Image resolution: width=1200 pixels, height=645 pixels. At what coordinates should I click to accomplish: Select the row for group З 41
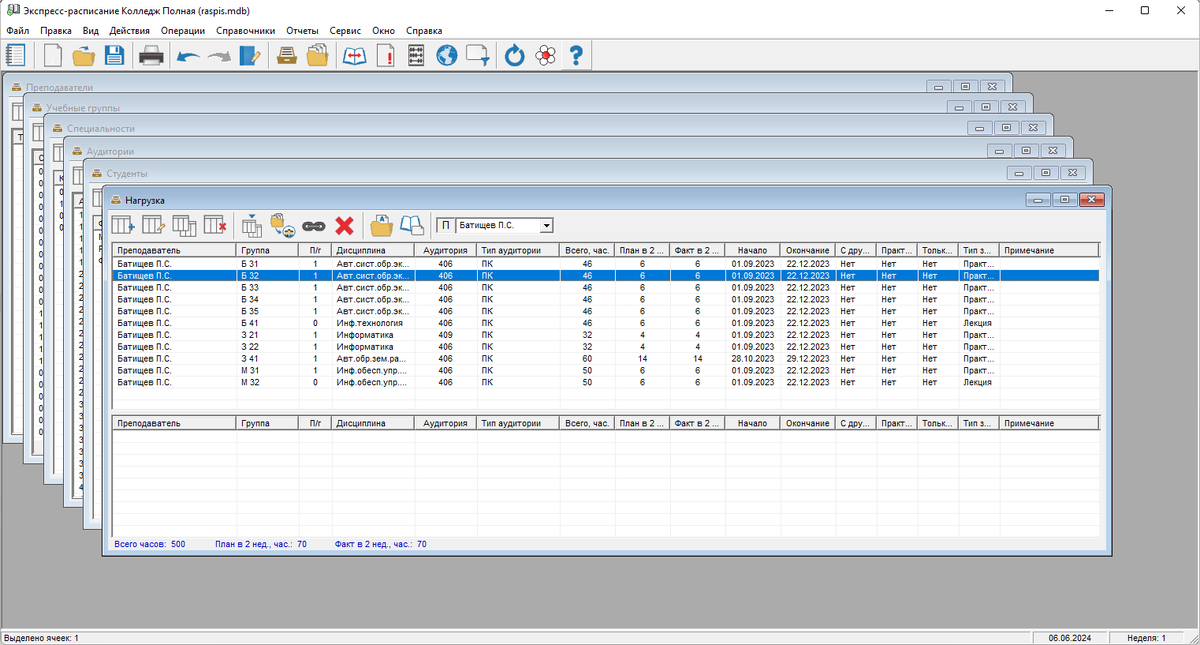point(606,358)
